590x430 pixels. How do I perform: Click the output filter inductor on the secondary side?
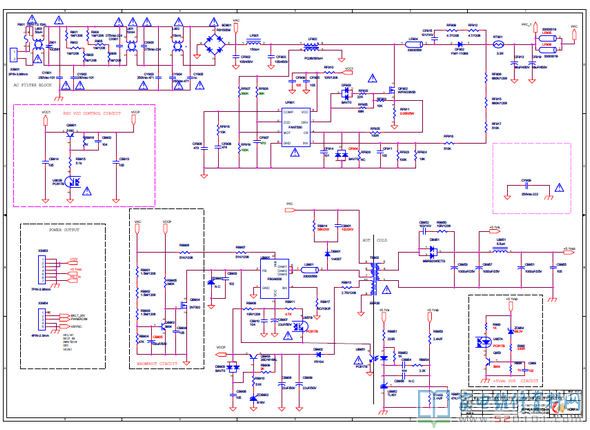(x=500, y=249)
